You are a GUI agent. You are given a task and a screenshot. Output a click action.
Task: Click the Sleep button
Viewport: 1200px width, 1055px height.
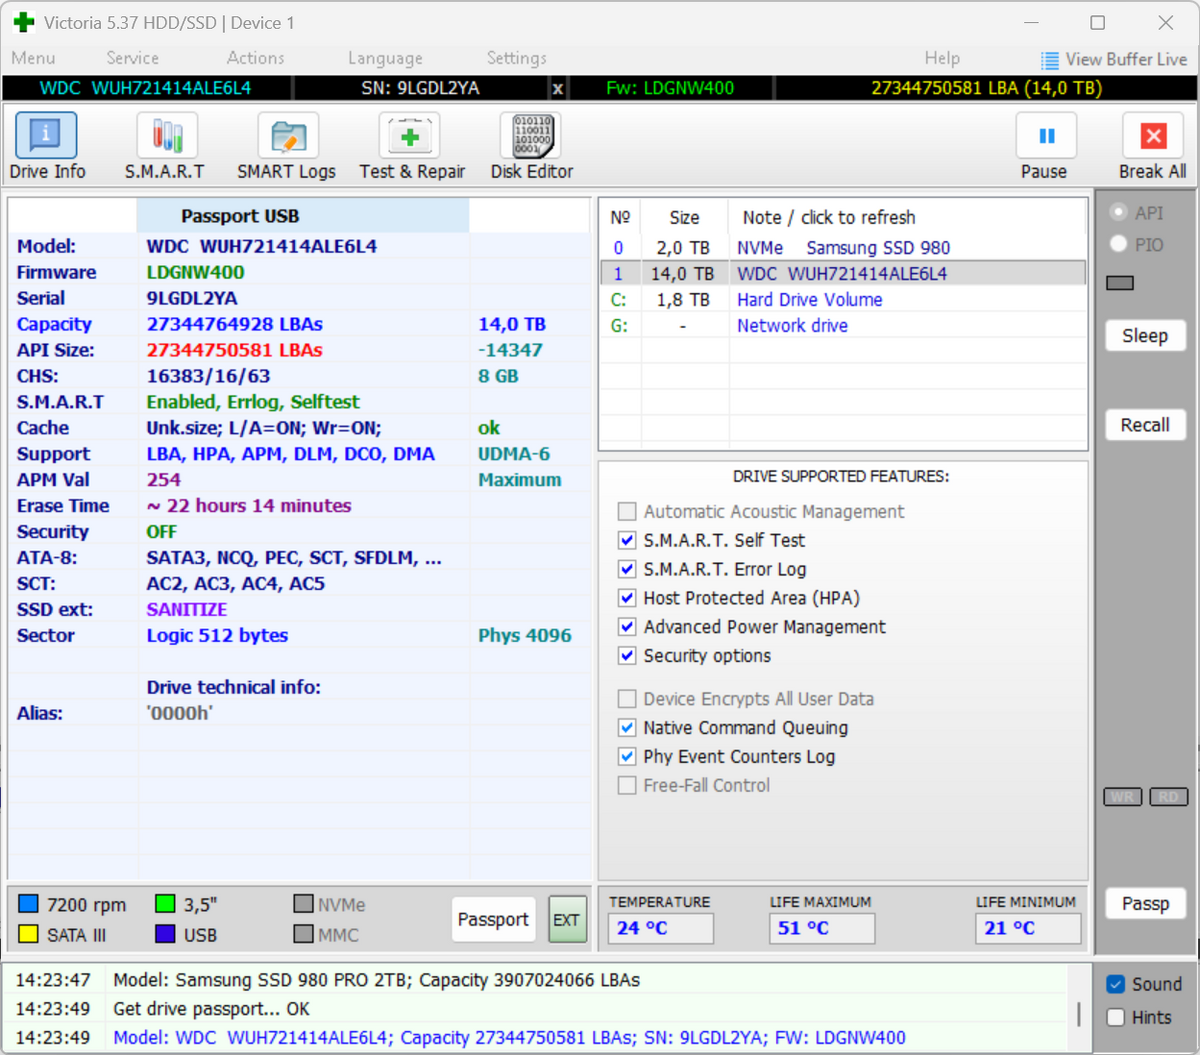coord(1145,336)
